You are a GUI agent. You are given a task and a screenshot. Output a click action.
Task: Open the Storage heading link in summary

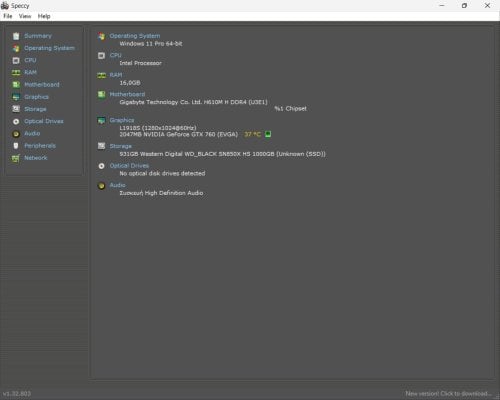coord(121,146)
